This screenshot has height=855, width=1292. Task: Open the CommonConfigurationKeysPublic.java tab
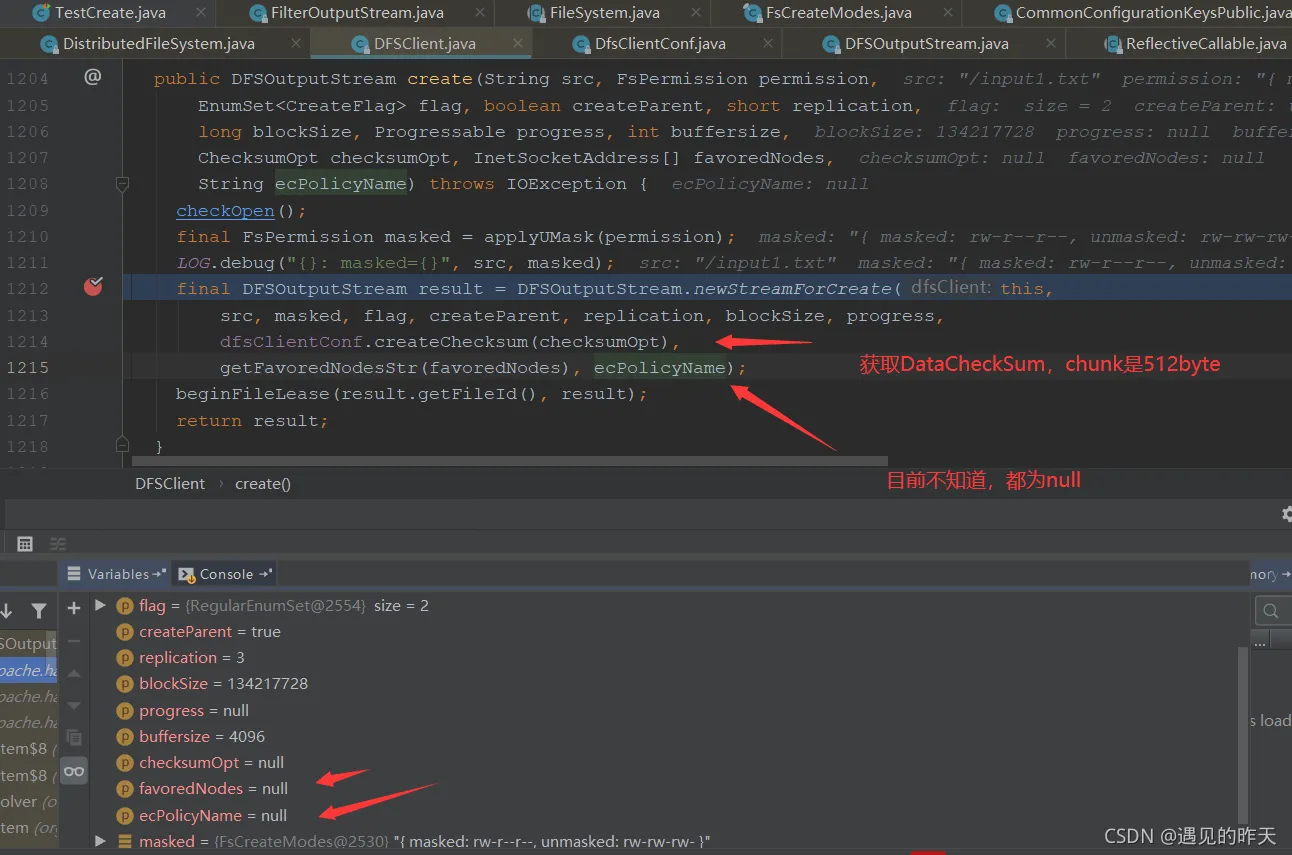tap(1152, 13)
